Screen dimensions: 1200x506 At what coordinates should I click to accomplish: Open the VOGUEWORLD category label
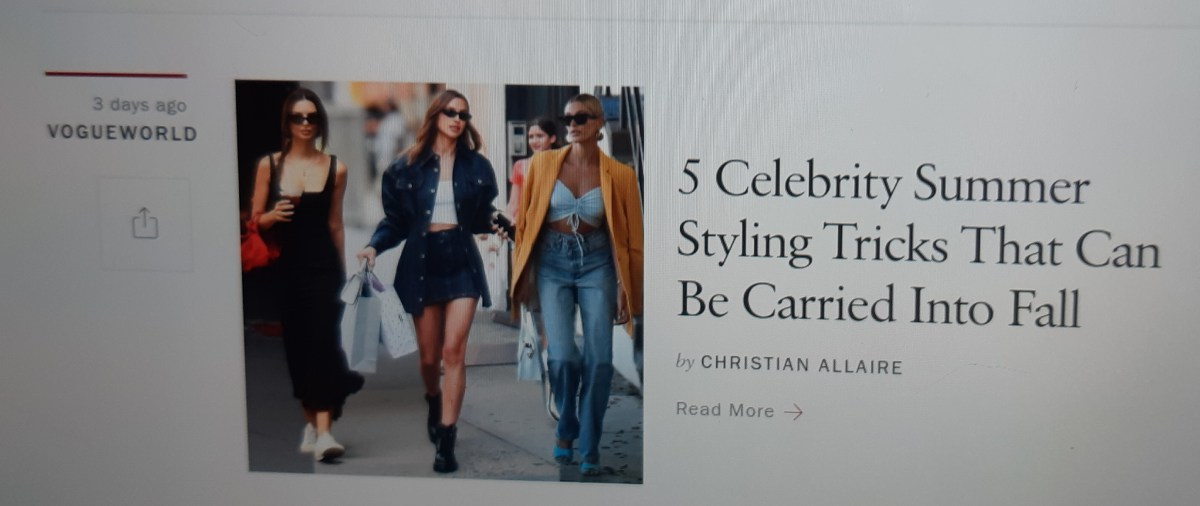(x=121, y=133)
